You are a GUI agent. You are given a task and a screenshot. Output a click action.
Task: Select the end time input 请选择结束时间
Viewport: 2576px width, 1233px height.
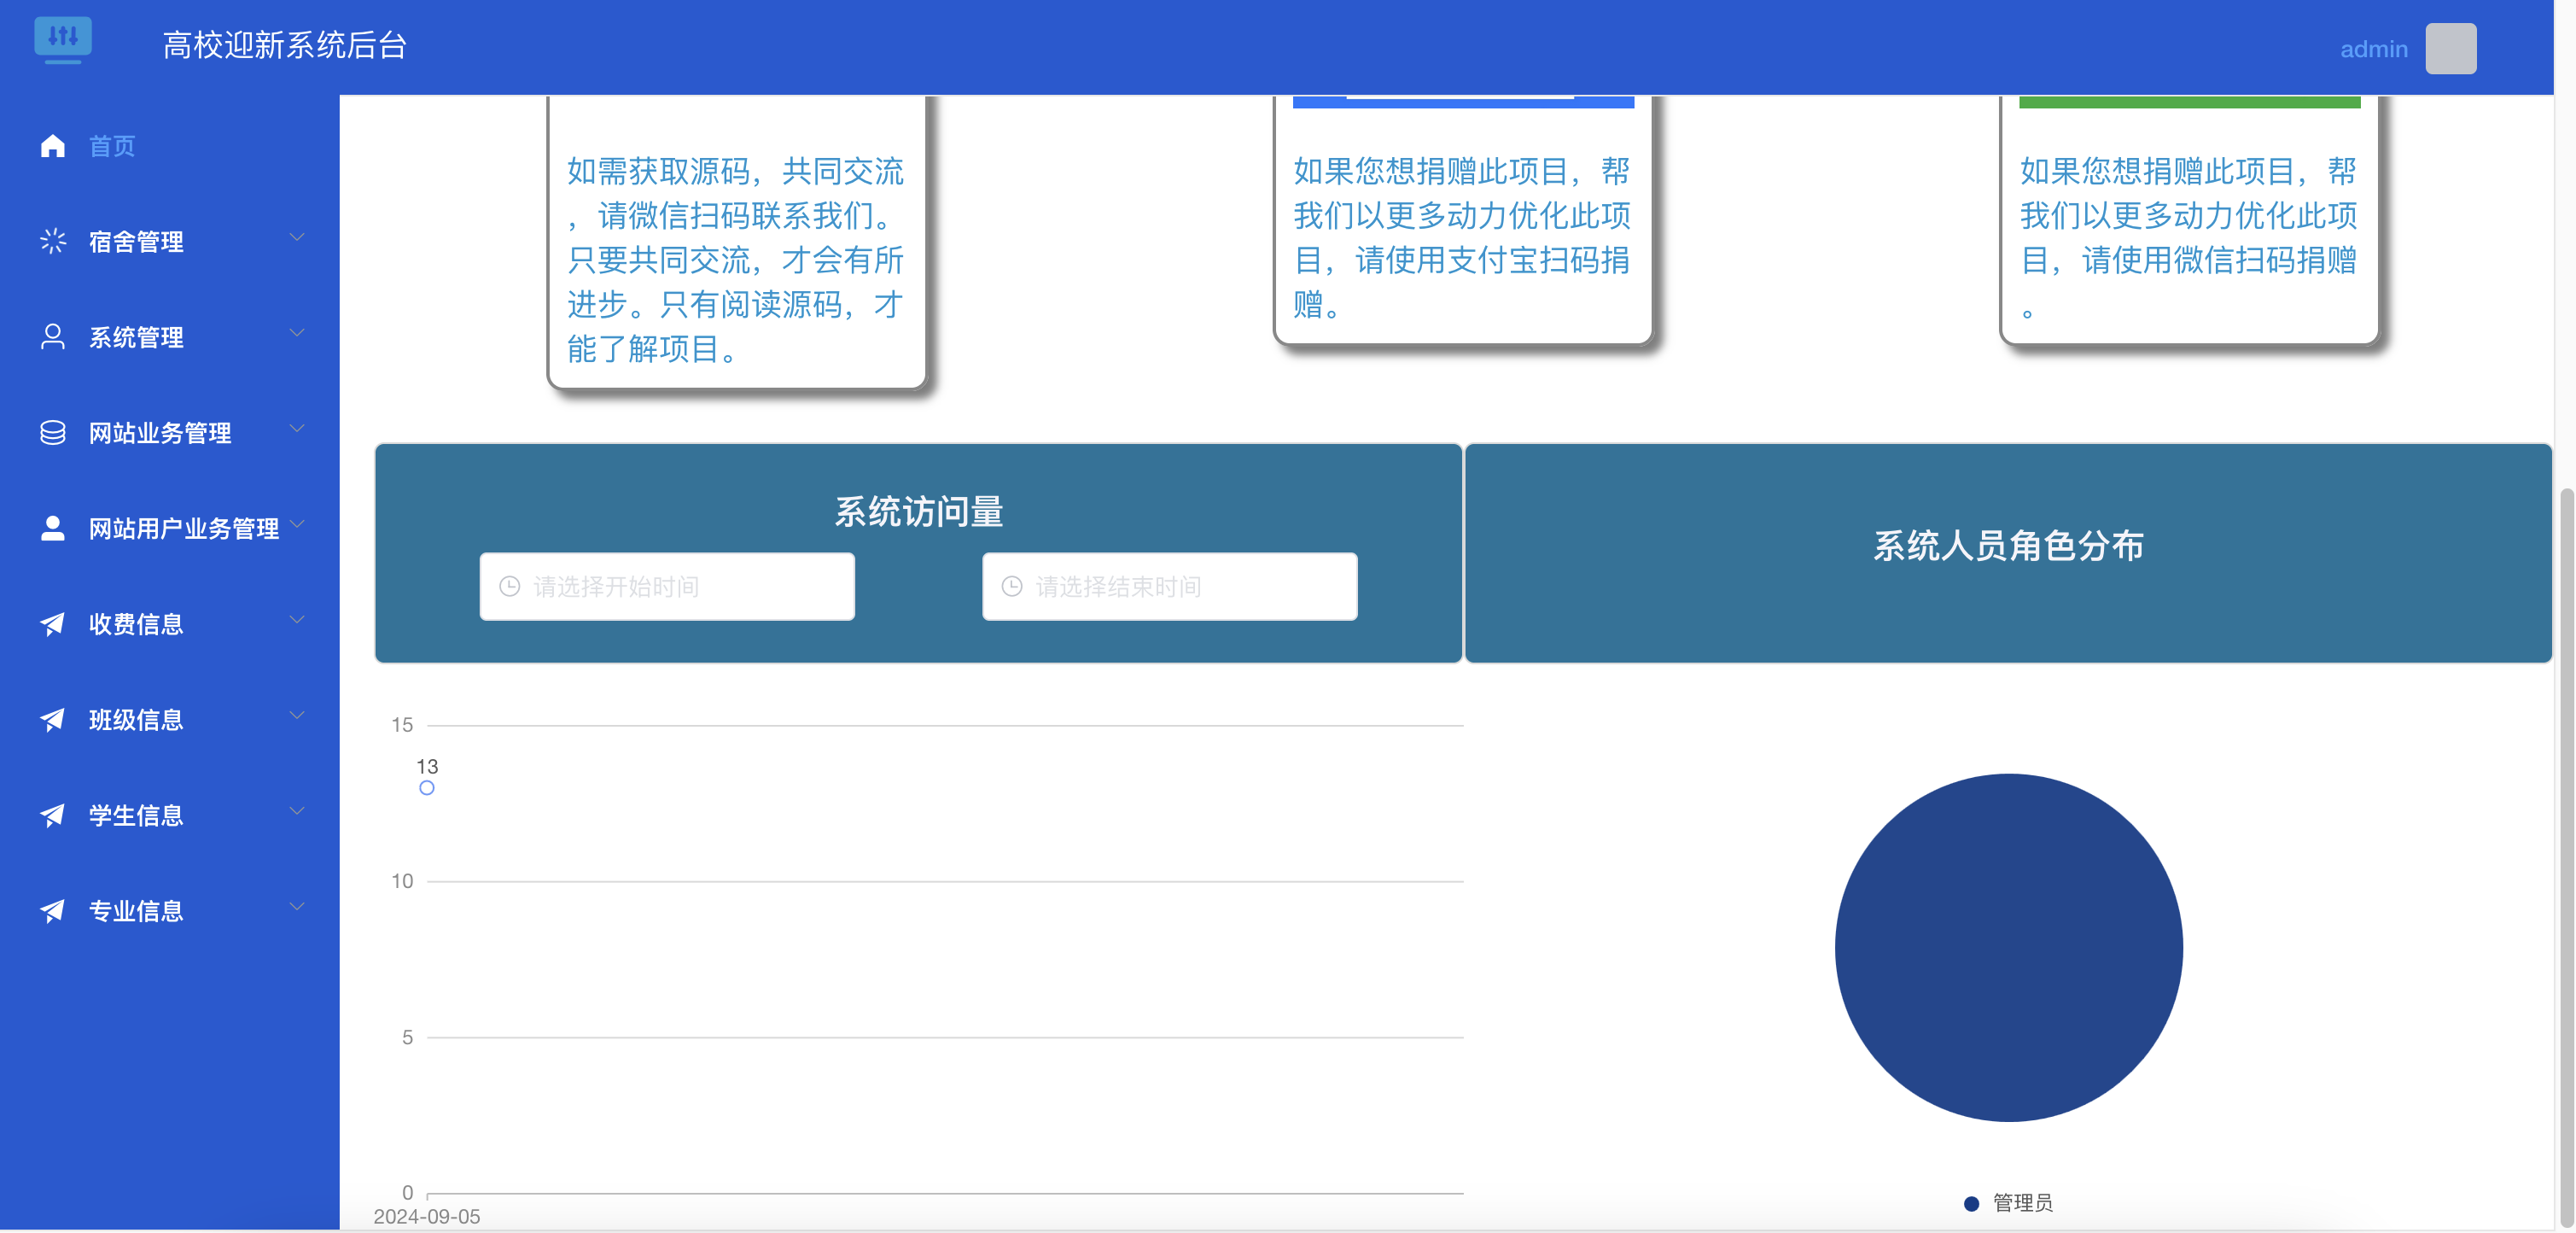point(1169,586)
